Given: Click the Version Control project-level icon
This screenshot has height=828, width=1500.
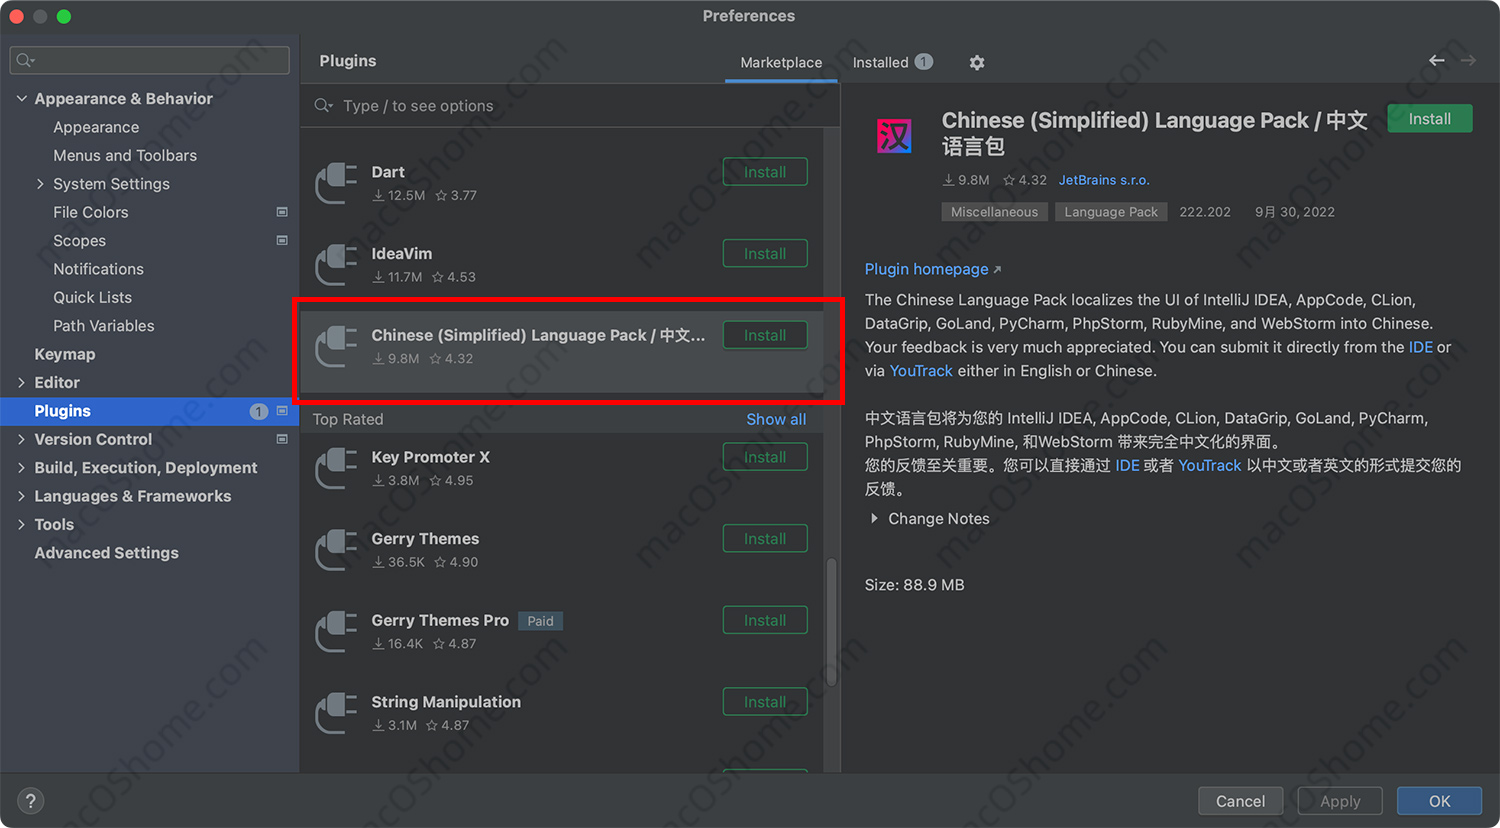Looking at the screenshot, I should point(282,439).
